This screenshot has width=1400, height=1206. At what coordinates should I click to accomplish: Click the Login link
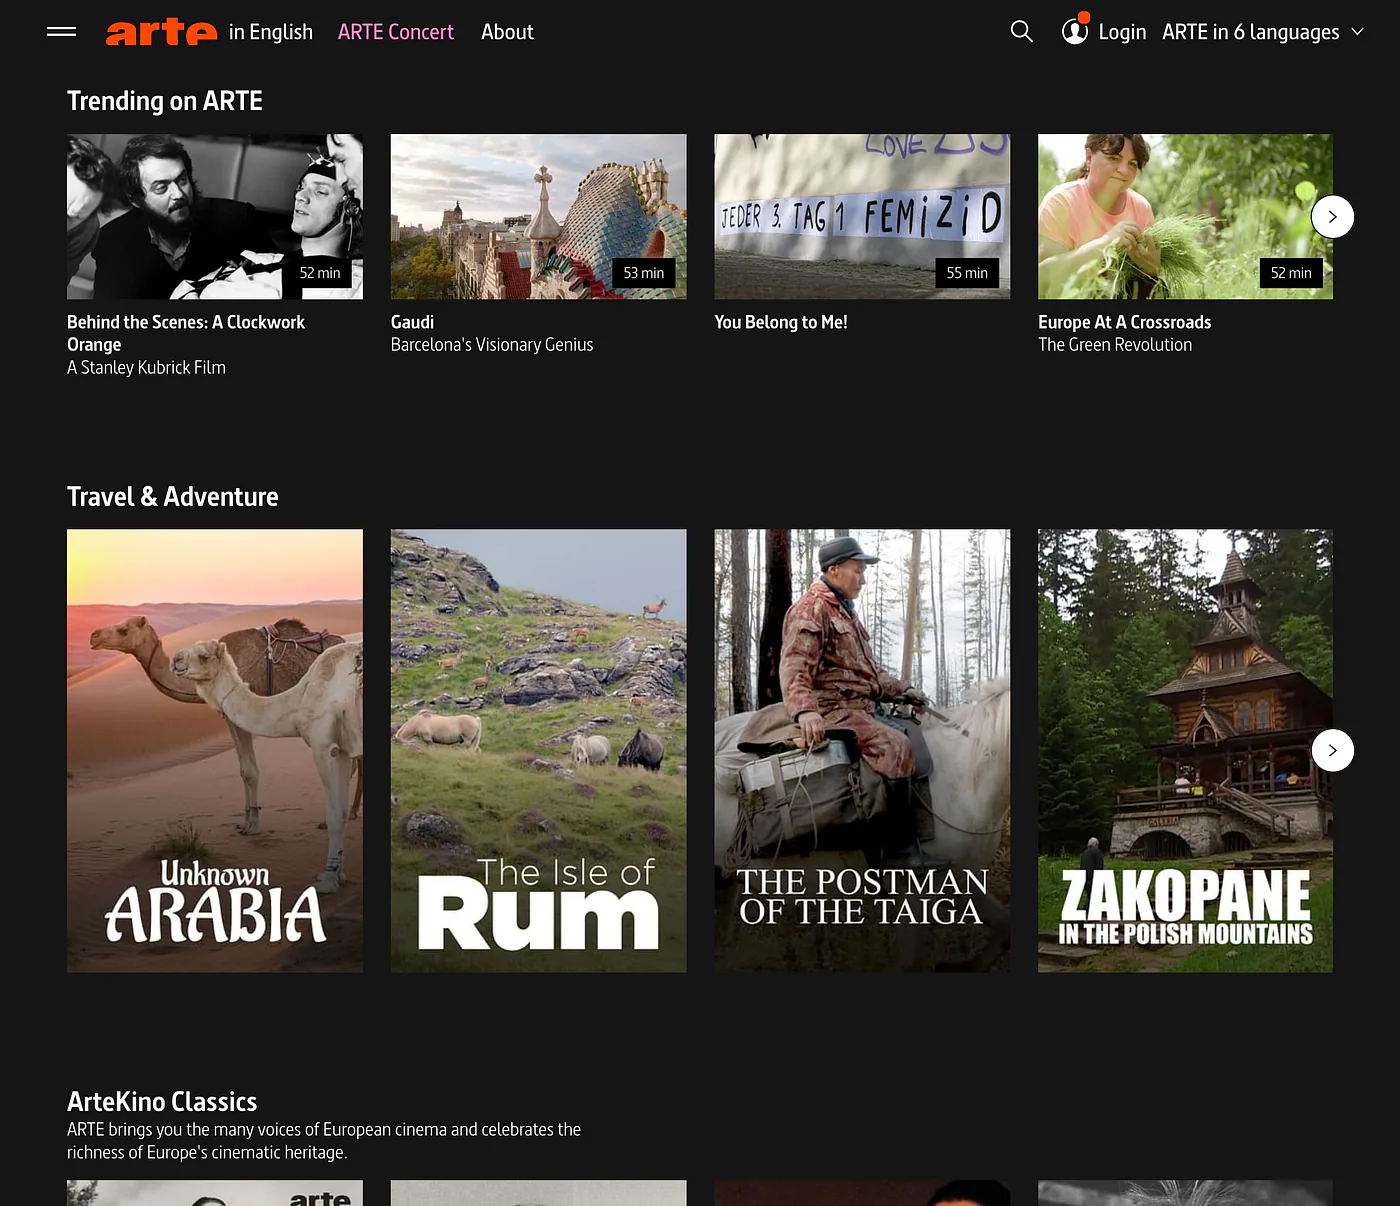pyautogui.click(x=1122, y=32)
